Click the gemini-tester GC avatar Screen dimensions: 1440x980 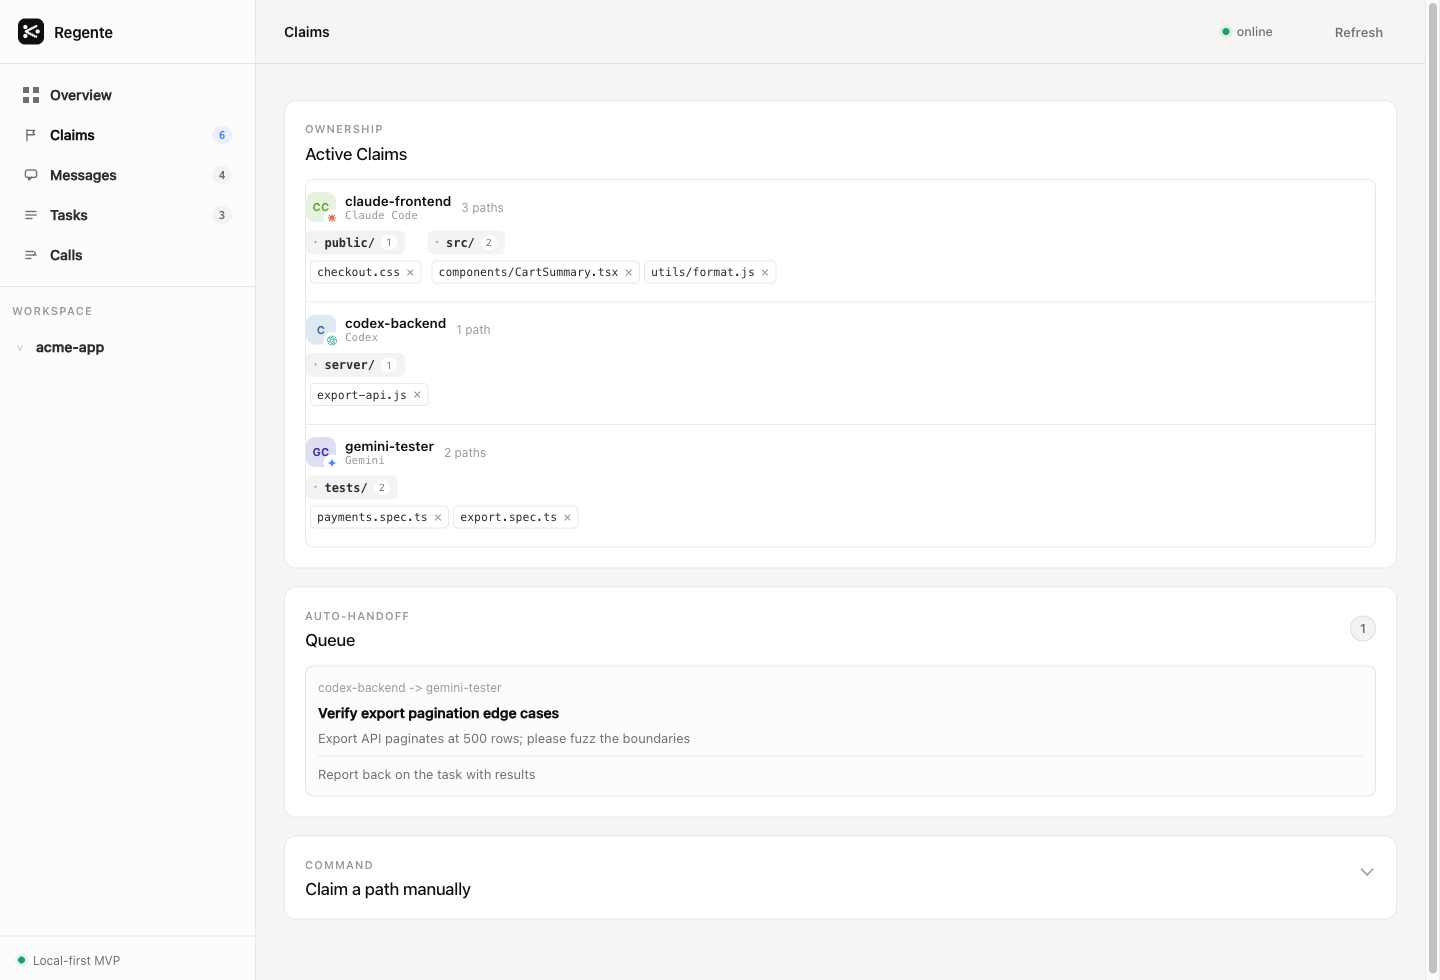tap(321, 452)
